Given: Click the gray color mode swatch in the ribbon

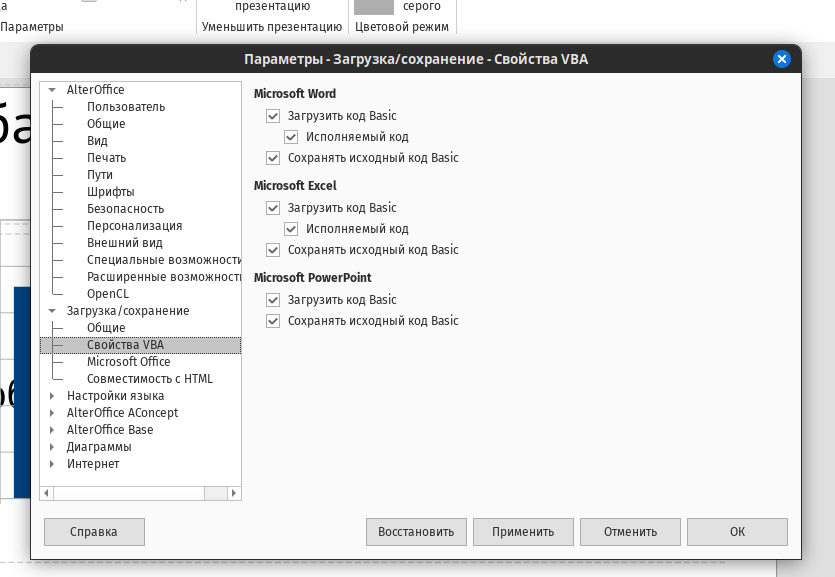Looking at the screenshot, I should (x=374, y=6).
